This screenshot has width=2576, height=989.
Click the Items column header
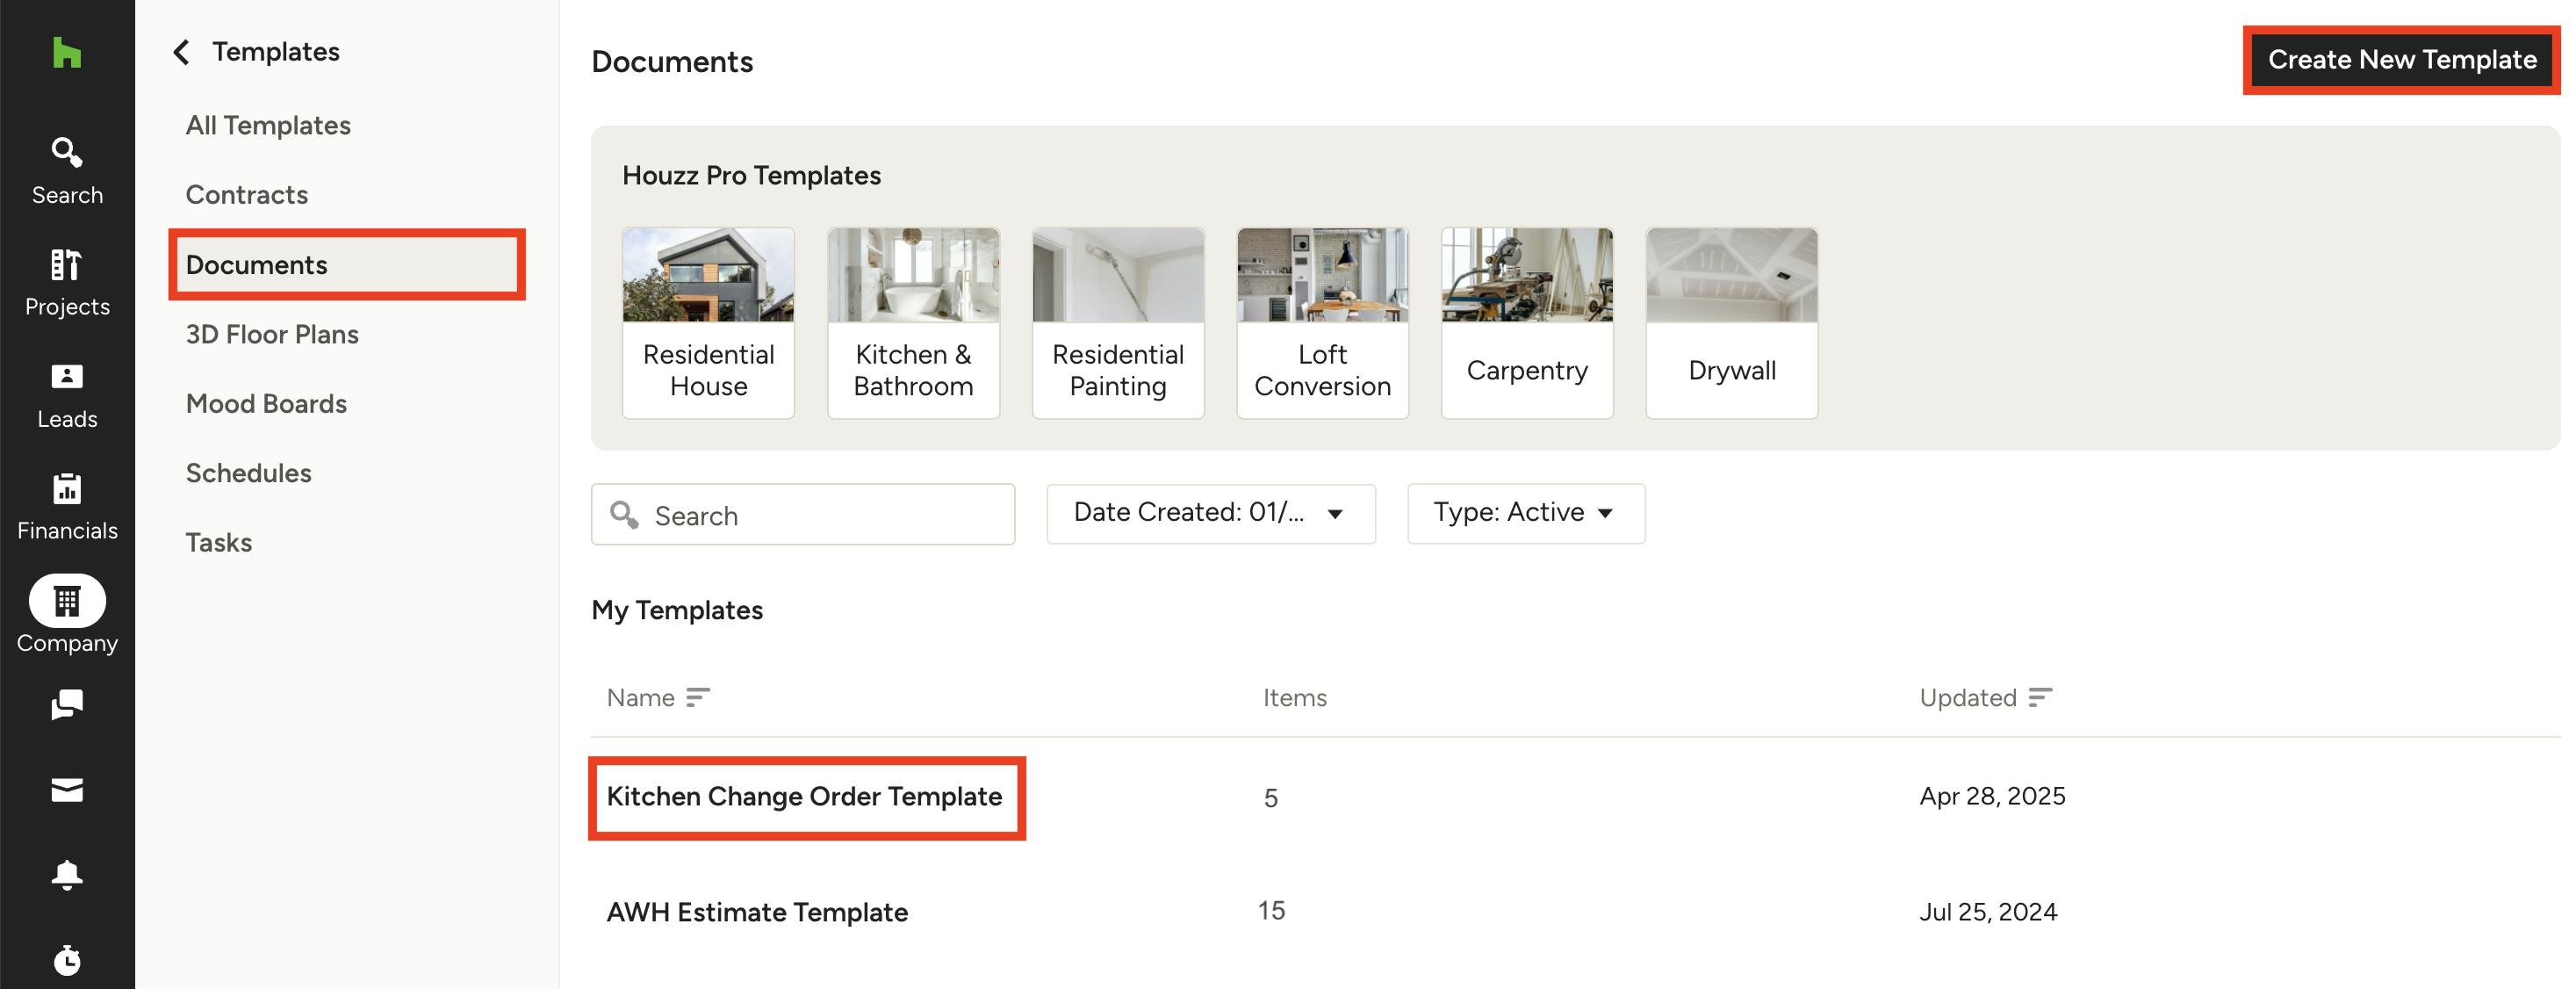1294,698
